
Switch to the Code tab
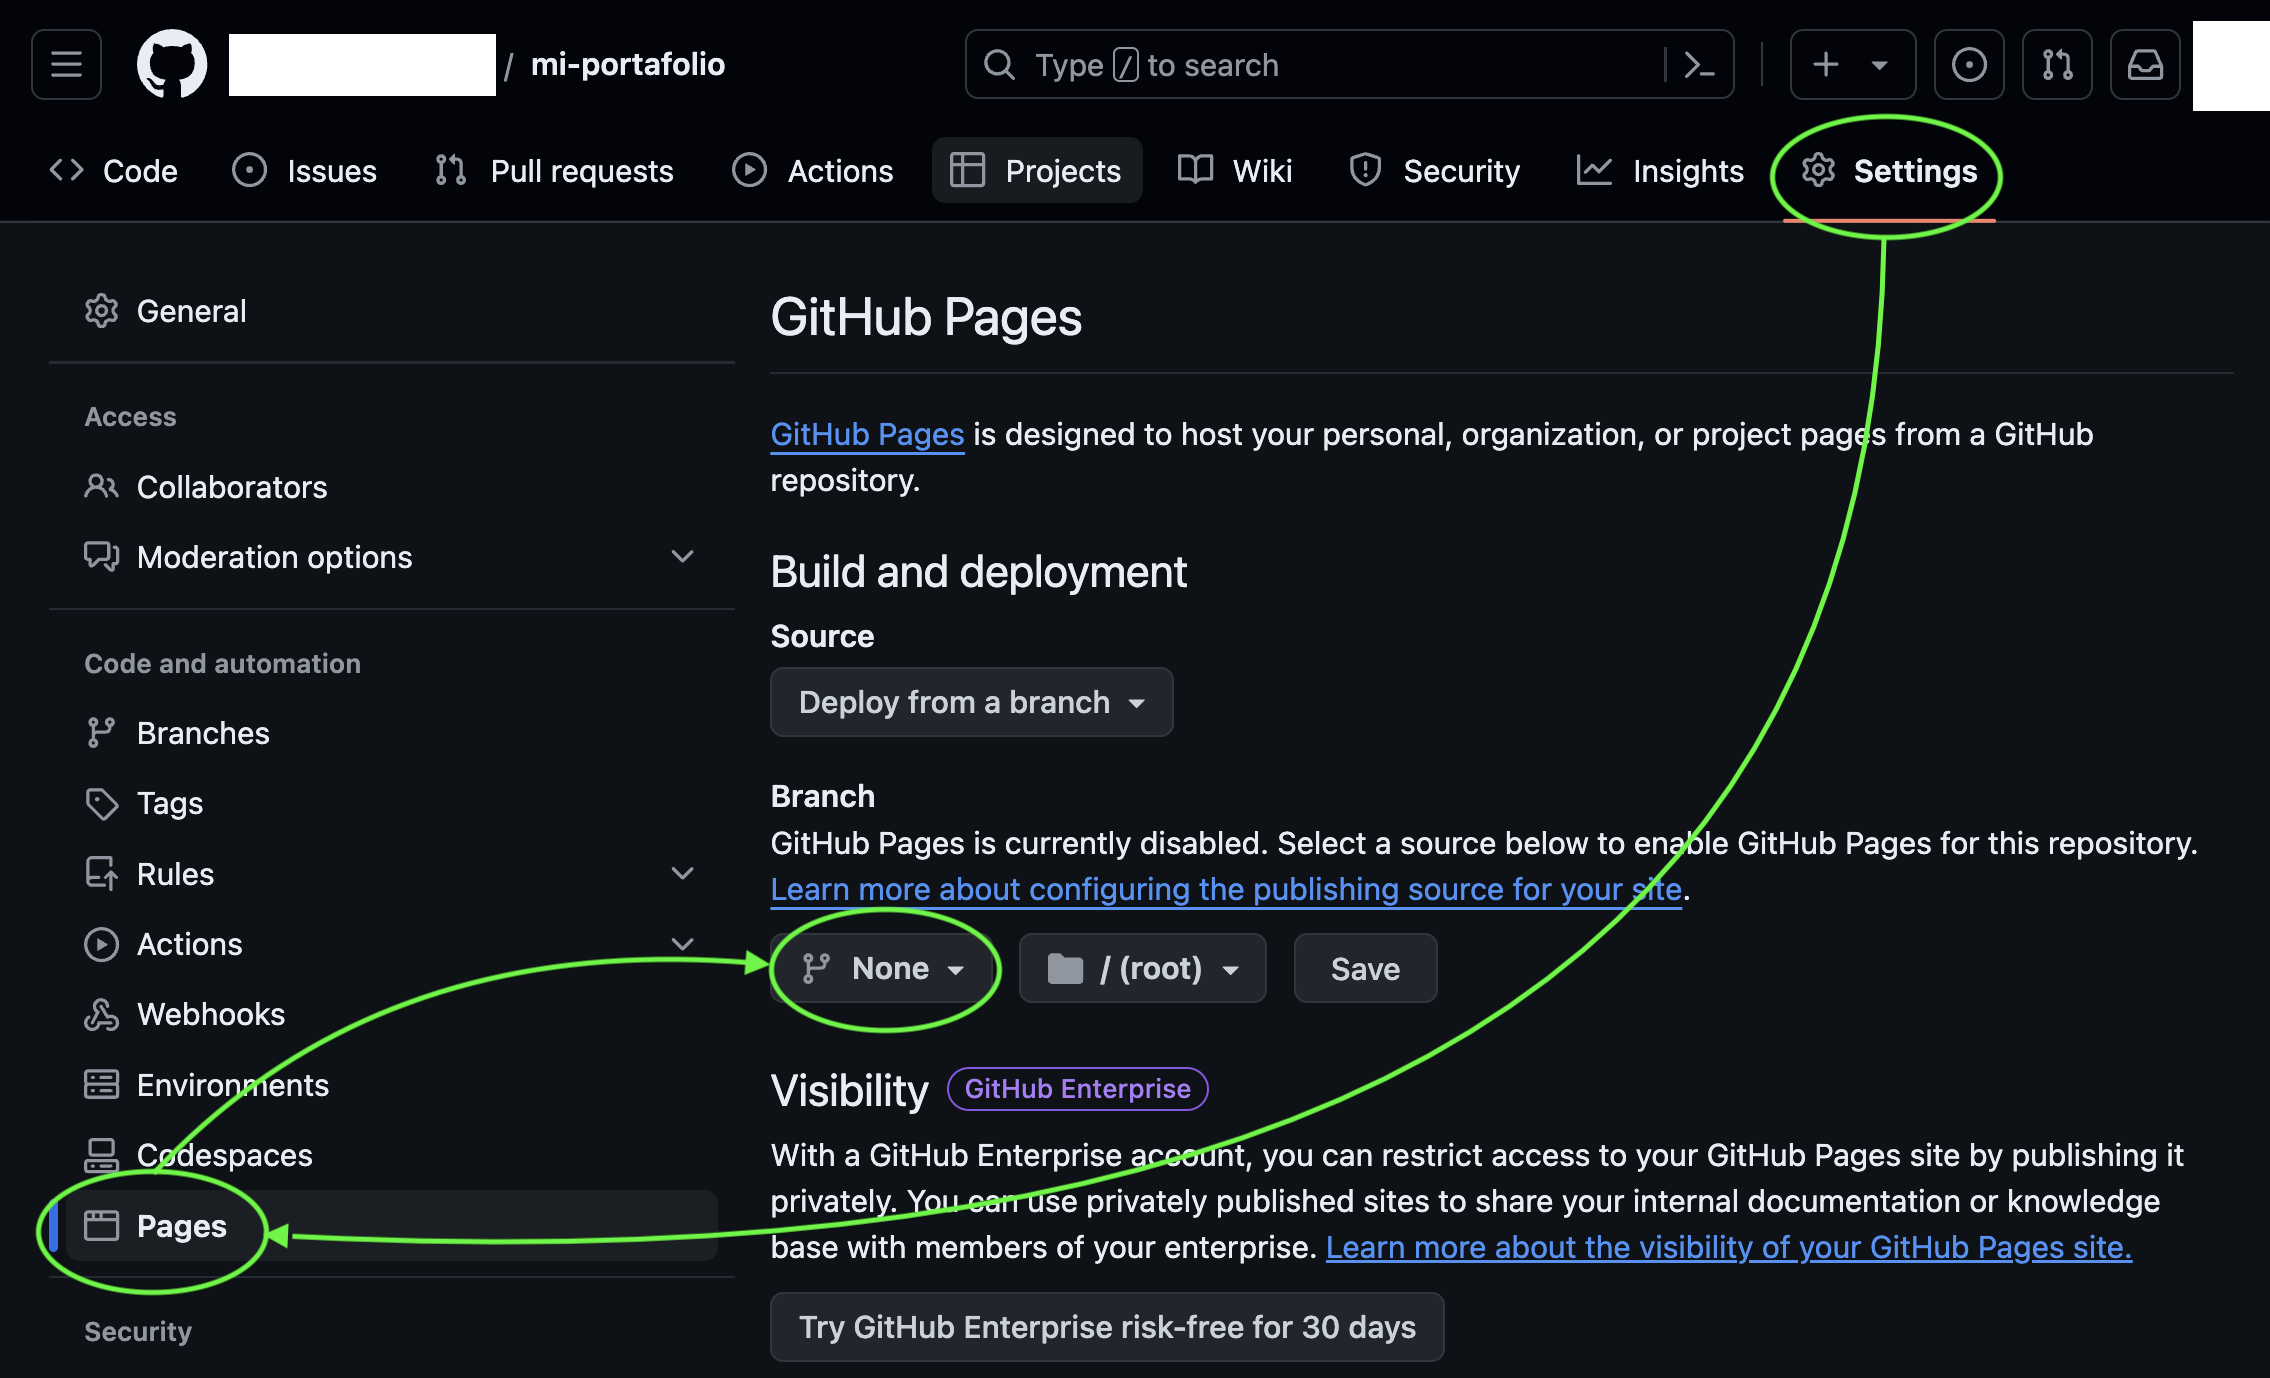click(x=113, y=171)
